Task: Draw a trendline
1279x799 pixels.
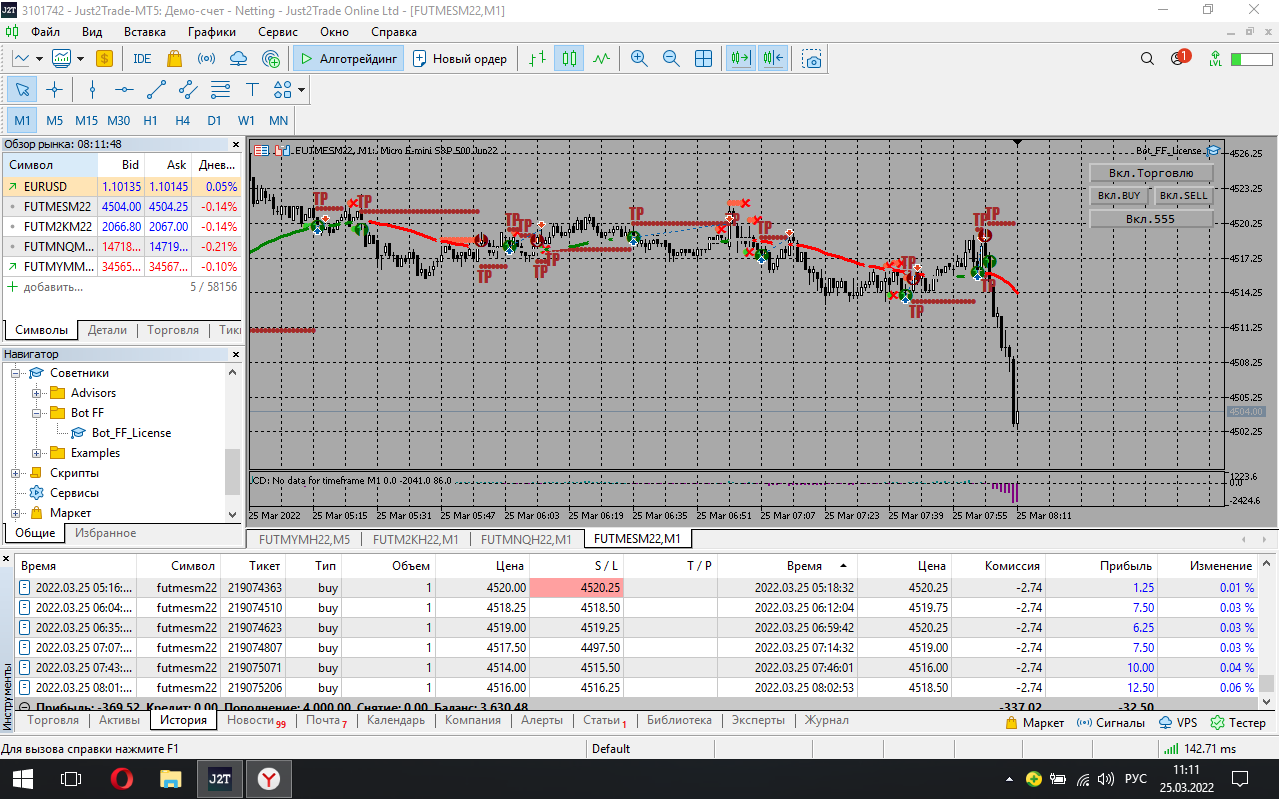Action: click(x=156, y=89)
